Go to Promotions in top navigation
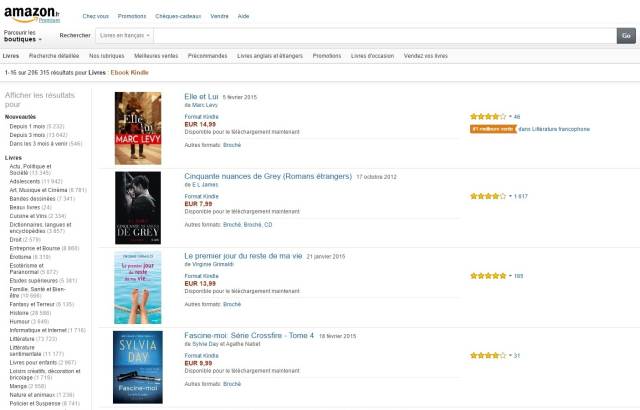Image resolution: width=640 pixels, height=410 pixels. [132, 16]
